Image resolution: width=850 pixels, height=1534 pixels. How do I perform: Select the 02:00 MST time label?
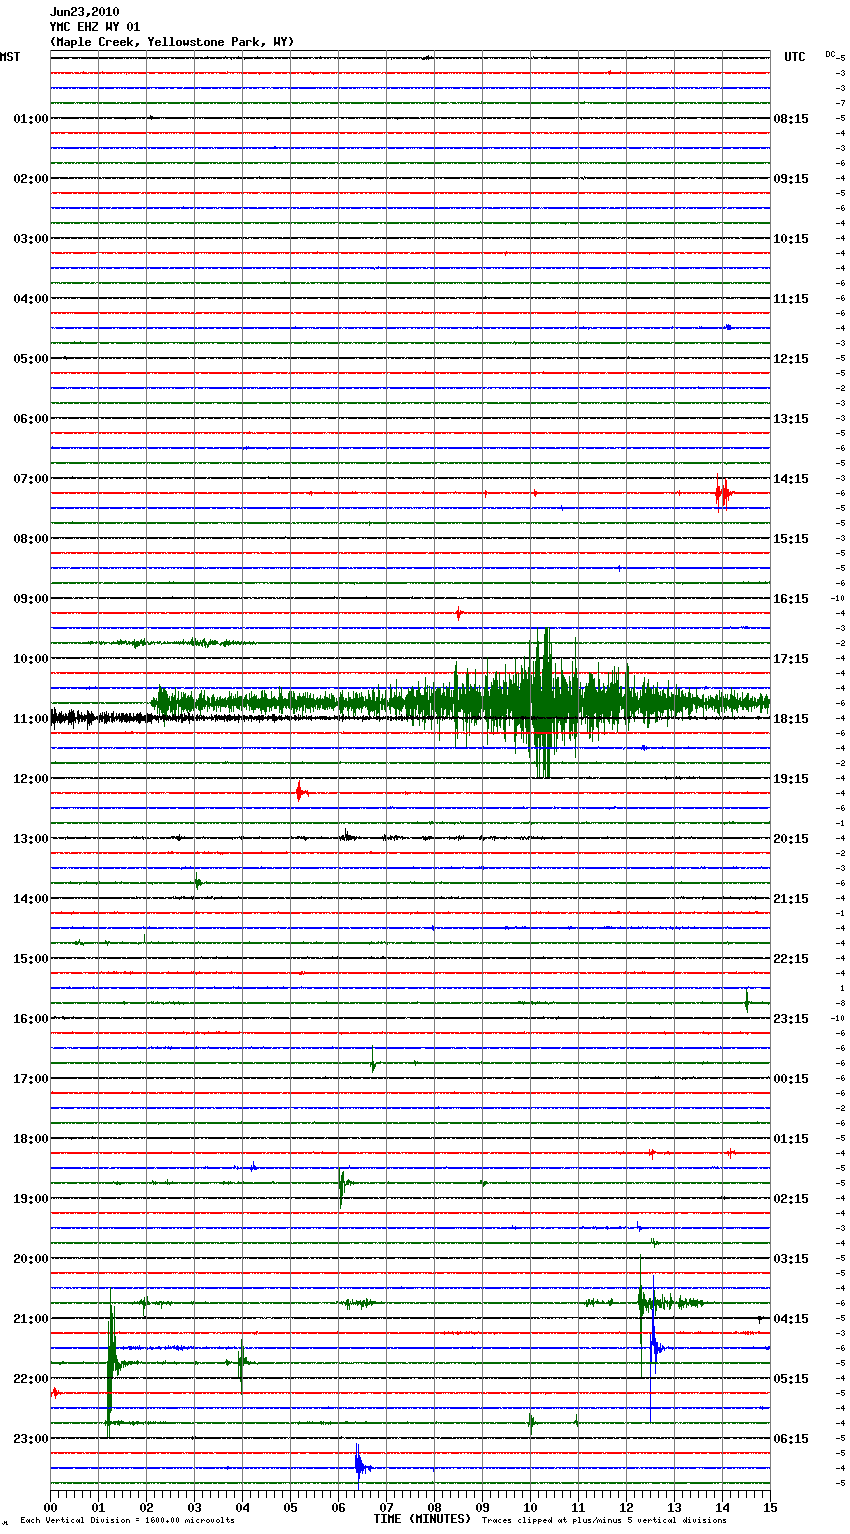(30, 179)
